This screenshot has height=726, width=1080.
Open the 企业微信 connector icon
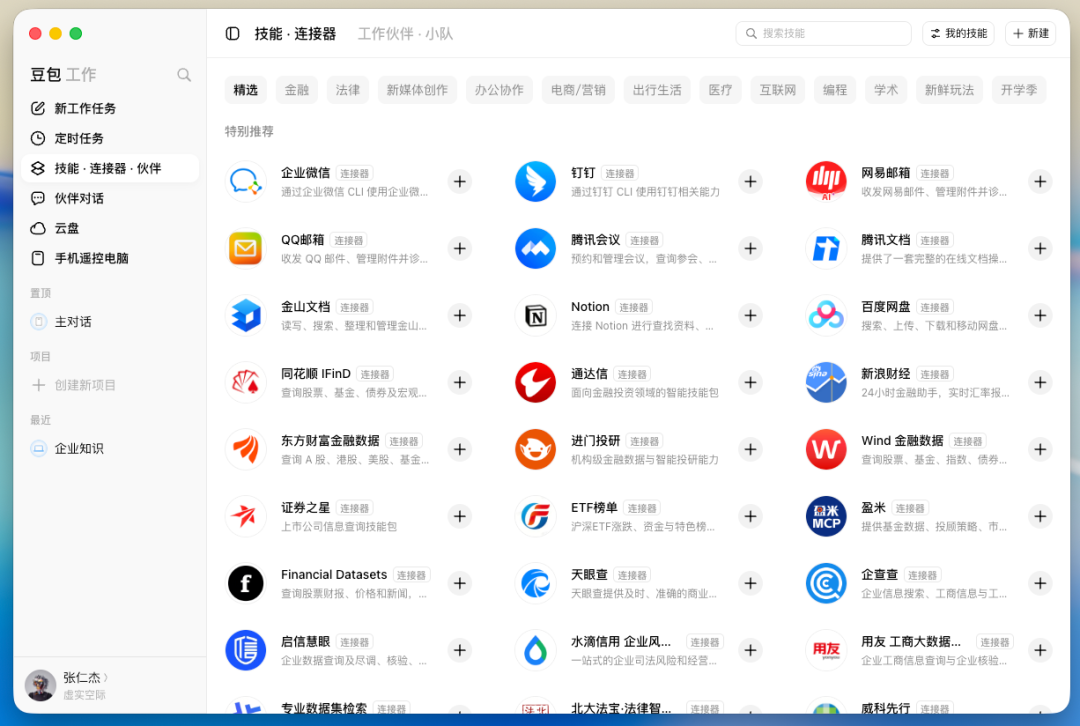coord(246,182)
